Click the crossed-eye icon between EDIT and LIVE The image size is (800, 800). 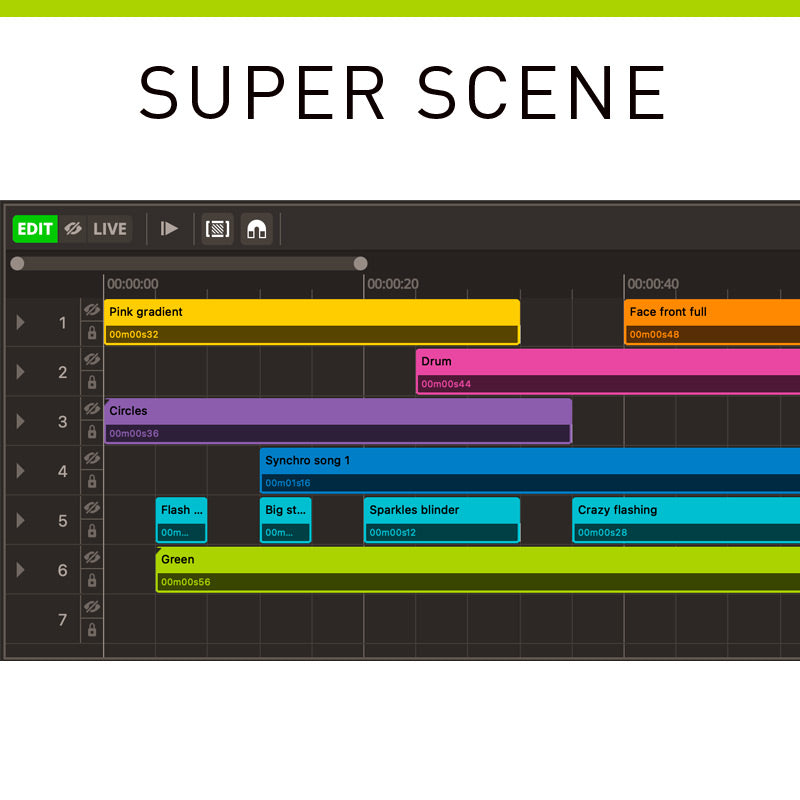[x=73, y=229]
